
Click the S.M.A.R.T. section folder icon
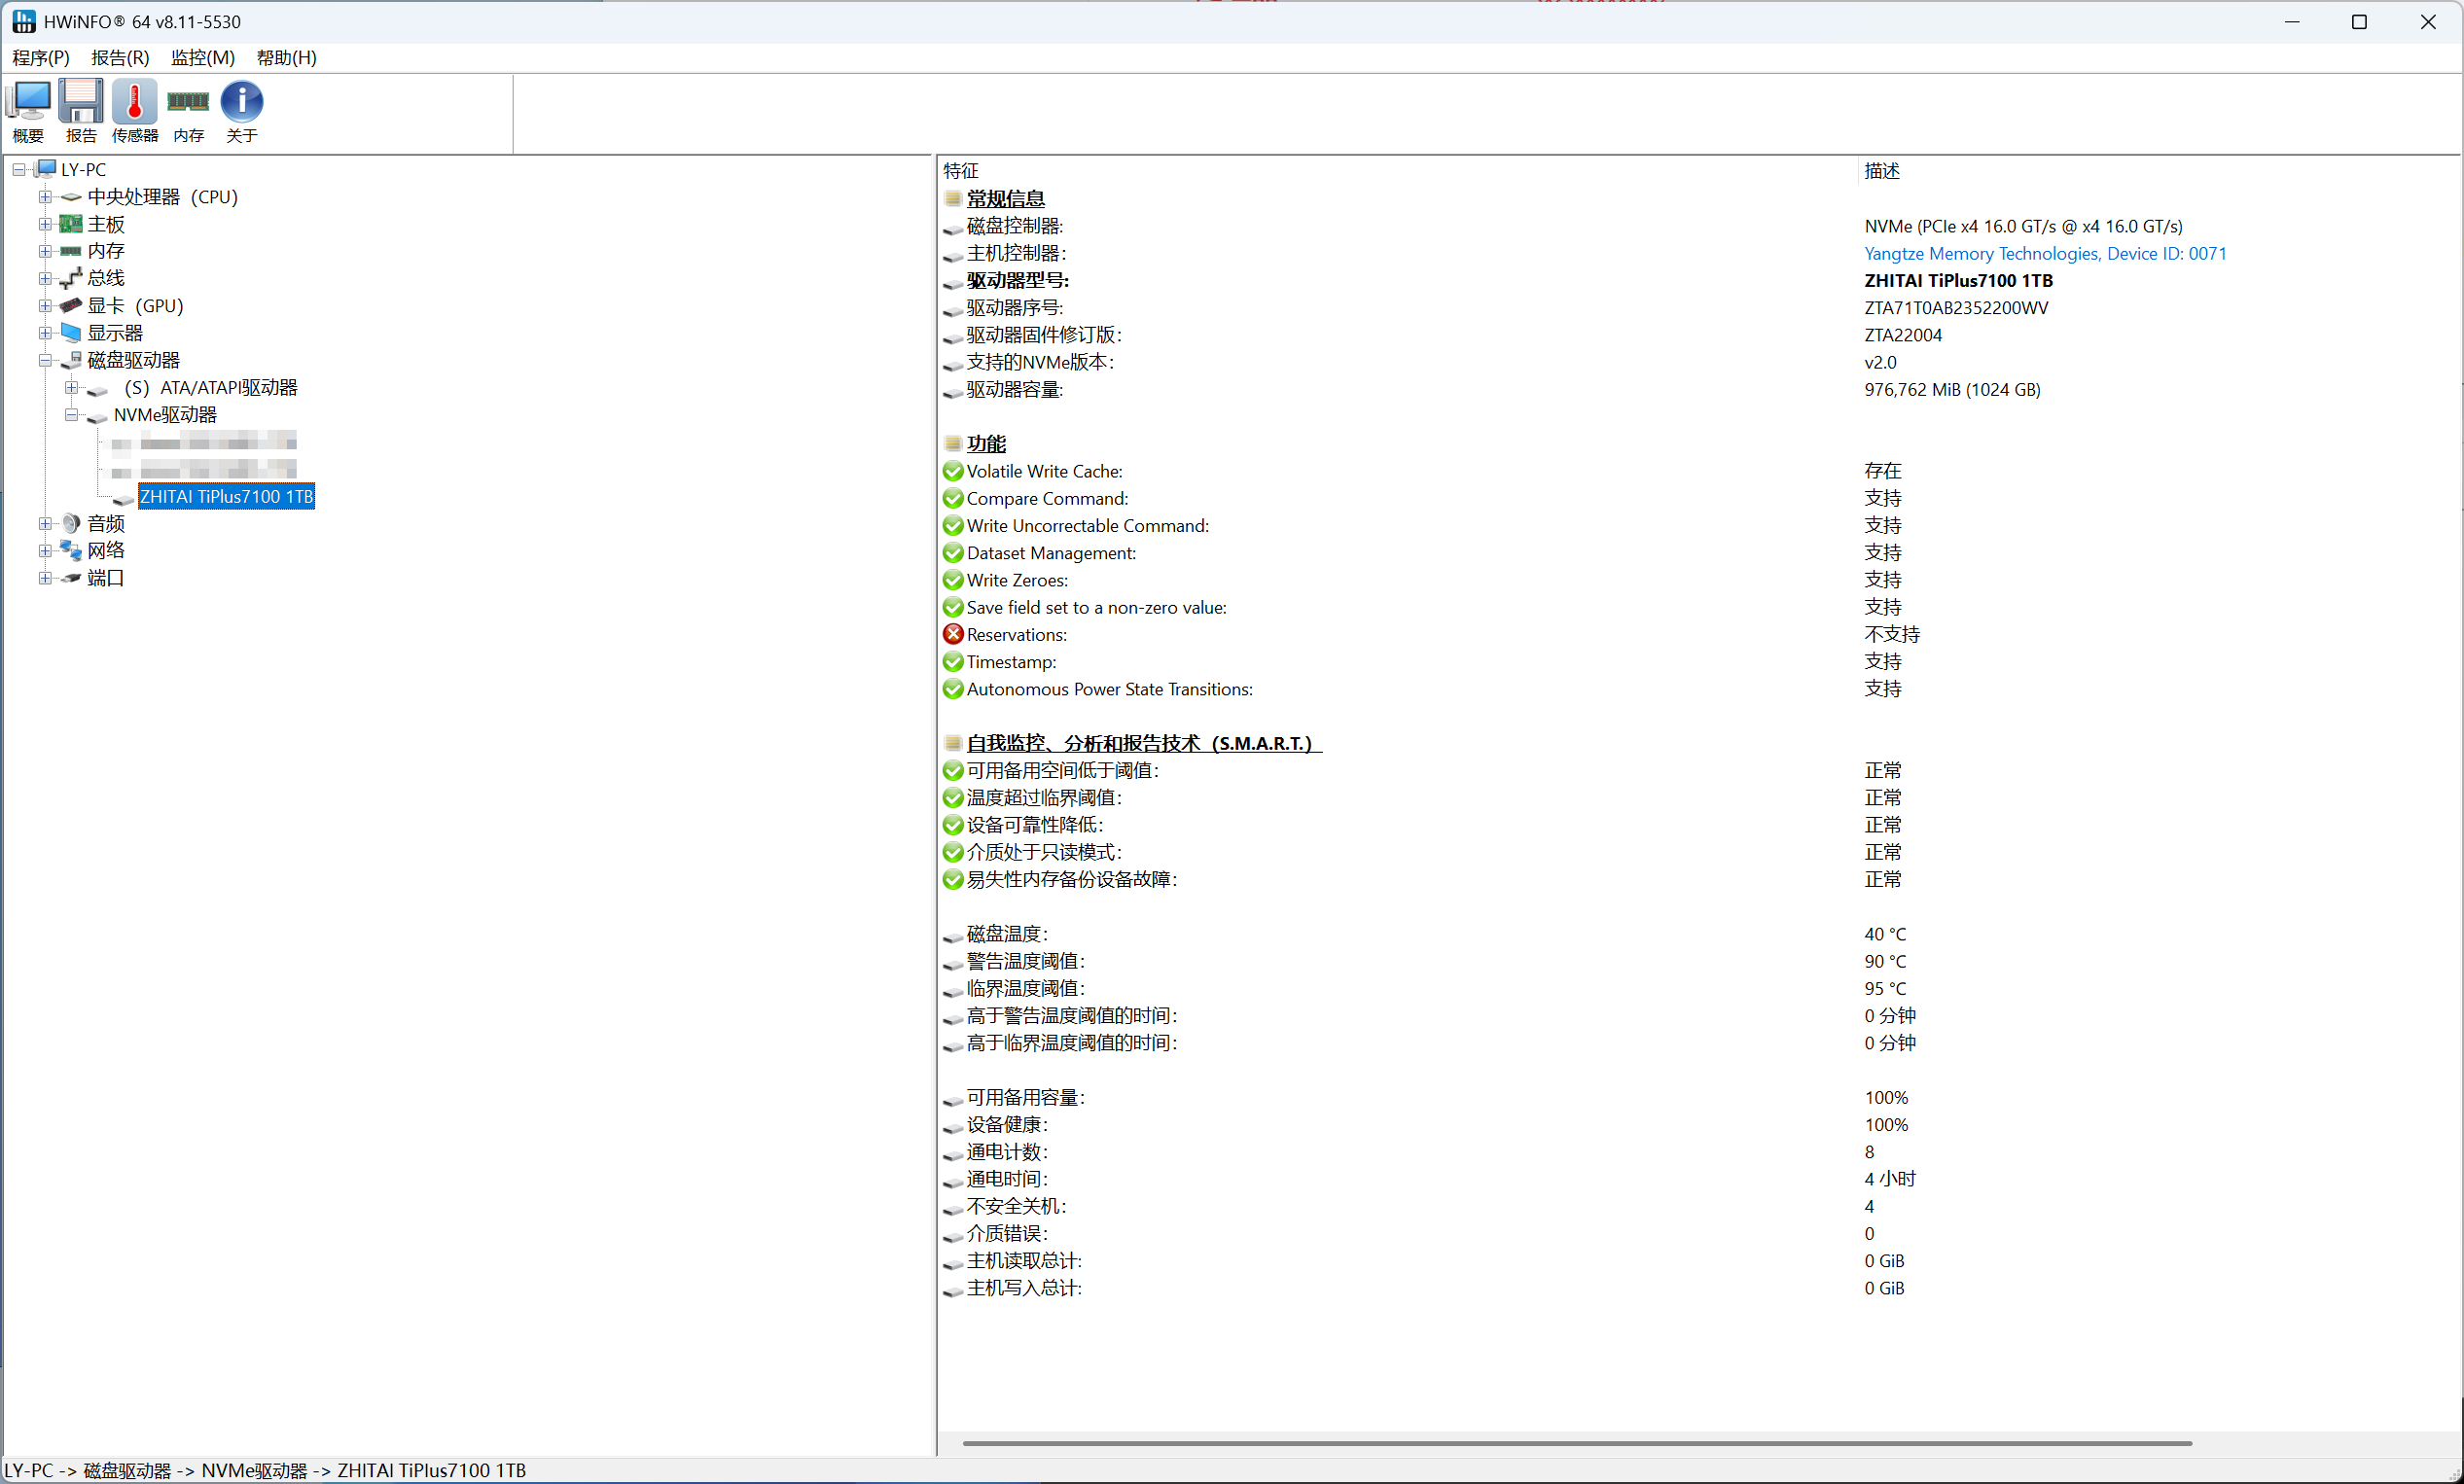pyautogui.click(x=953, y=743)
